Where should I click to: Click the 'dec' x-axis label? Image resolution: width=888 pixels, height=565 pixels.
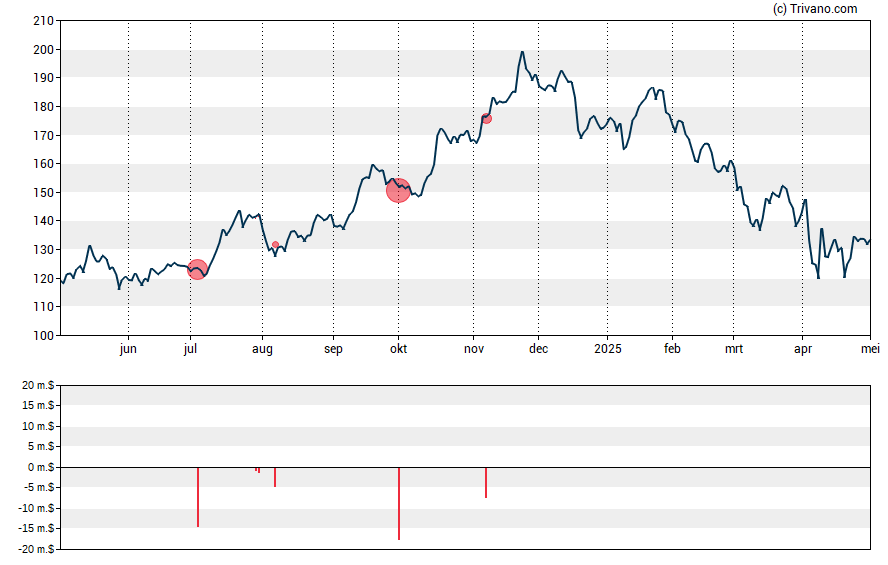(x=538, y=349)
